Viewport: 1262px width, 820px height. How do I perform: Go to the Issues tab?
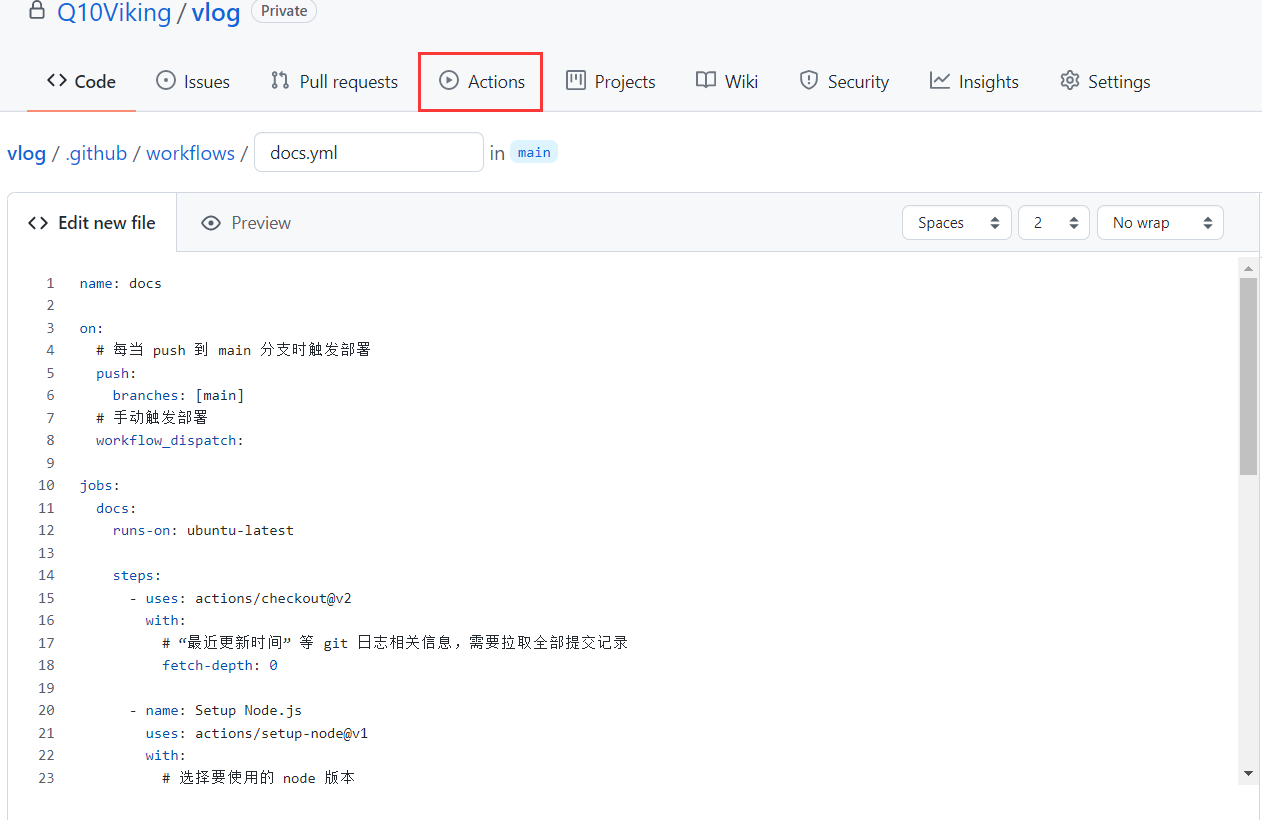click(x=193, y=82)
